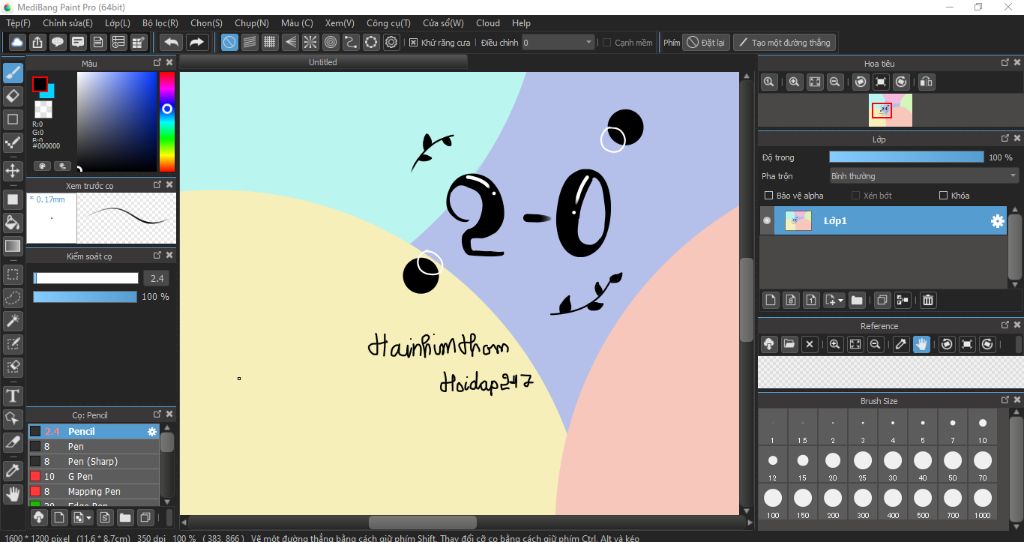This screenshot has height=542, width=1024.
Task: Duplicate the current layer
Action: [882, 300]
